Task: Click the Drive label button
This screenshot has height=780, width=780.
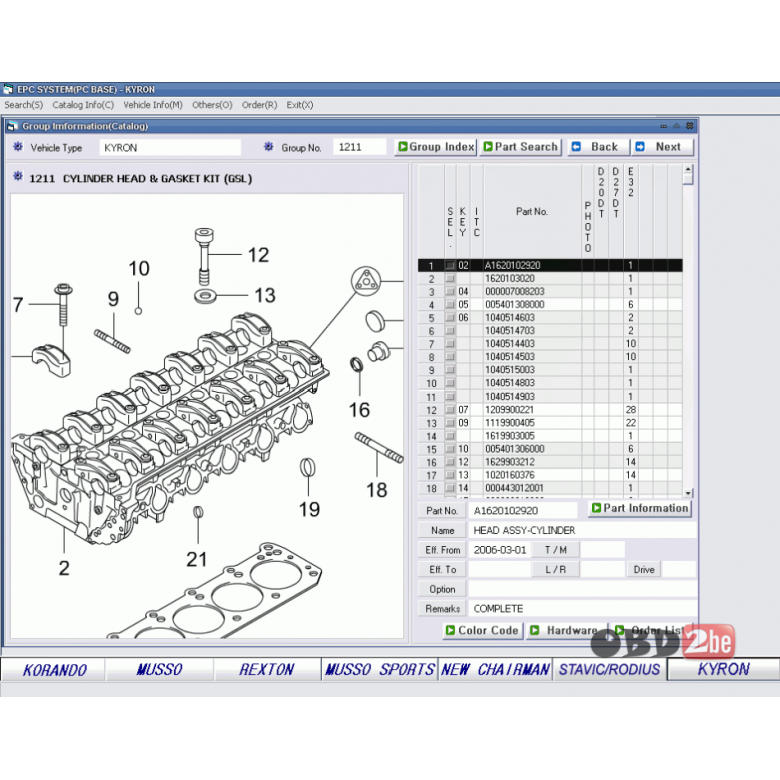Action: [644, 570]
